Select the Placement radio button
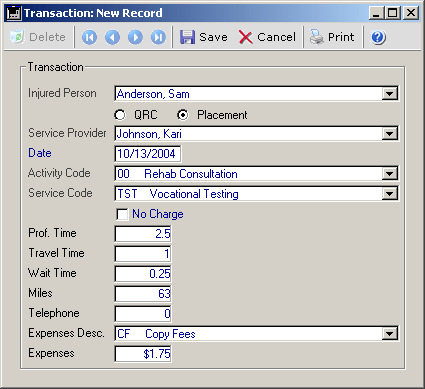The image size is (425, 389). click(x=182, y=115)
